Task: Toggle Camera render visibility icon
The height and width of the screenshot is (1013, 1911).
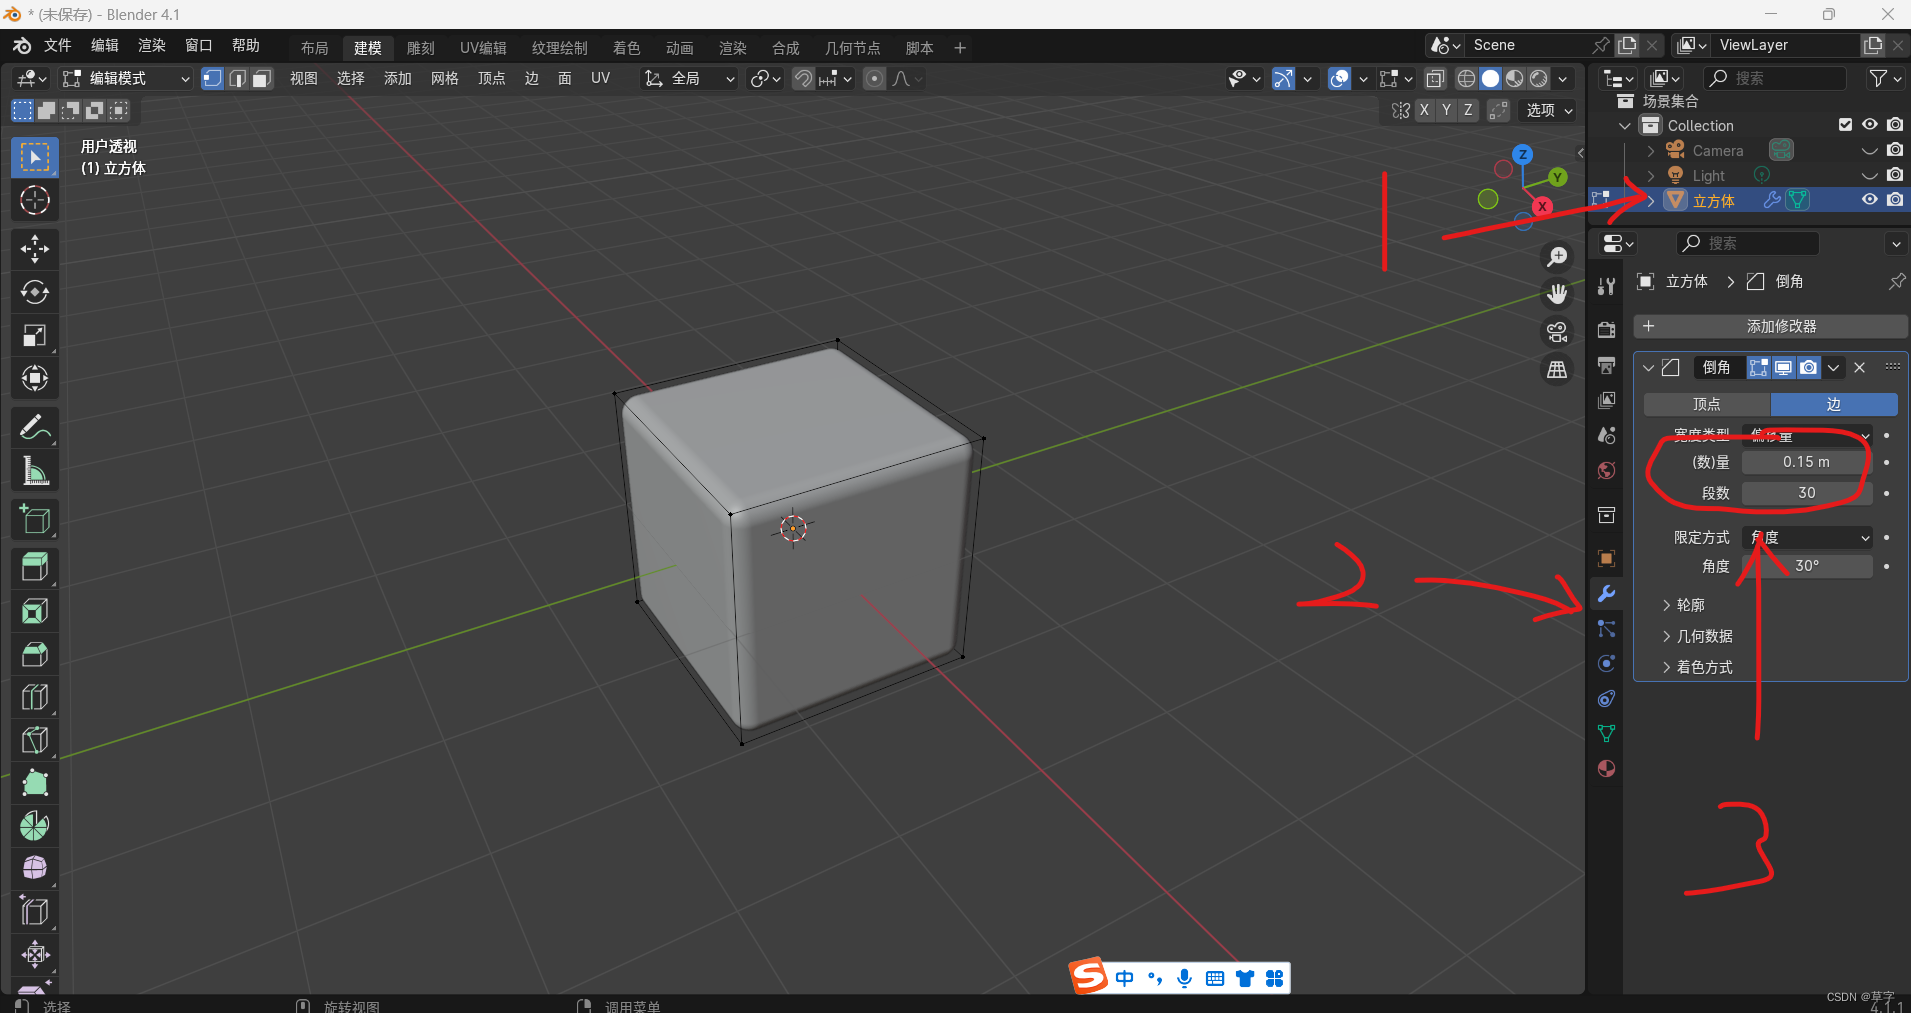Action: click(x=1895, y=150)
